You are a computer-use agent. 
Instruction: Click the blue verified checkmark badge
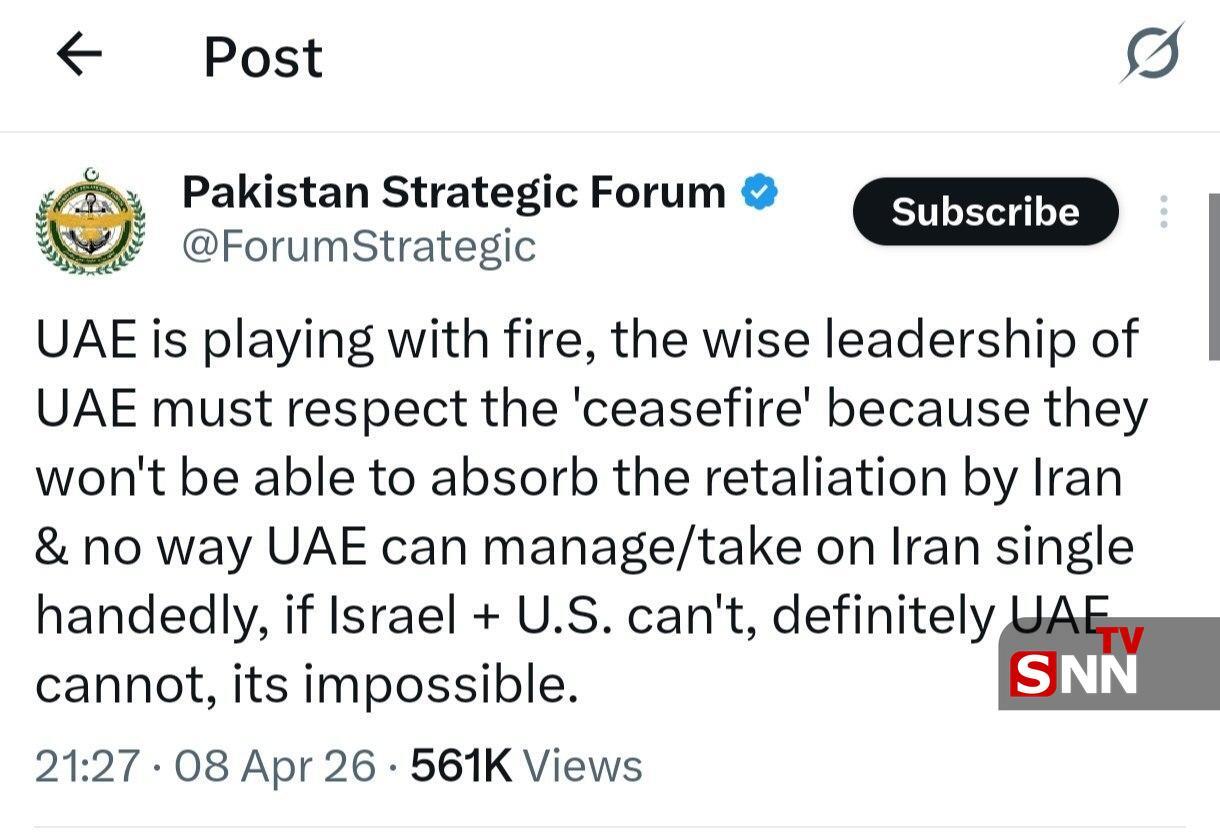[760, 192]
